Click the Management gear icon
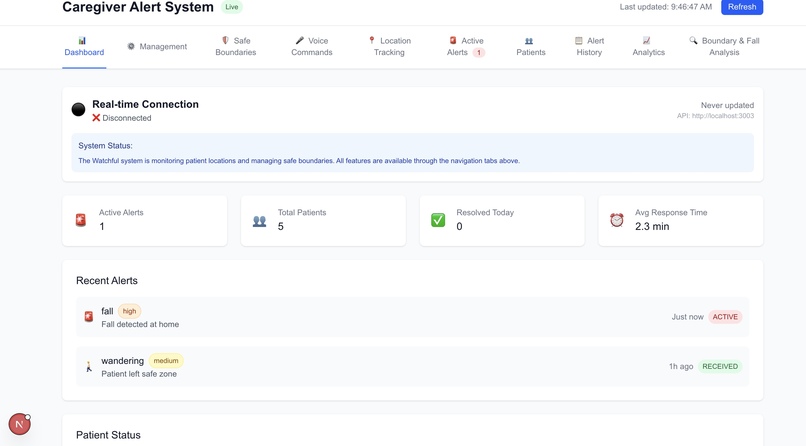806x446 pixels. pos(131,46)
